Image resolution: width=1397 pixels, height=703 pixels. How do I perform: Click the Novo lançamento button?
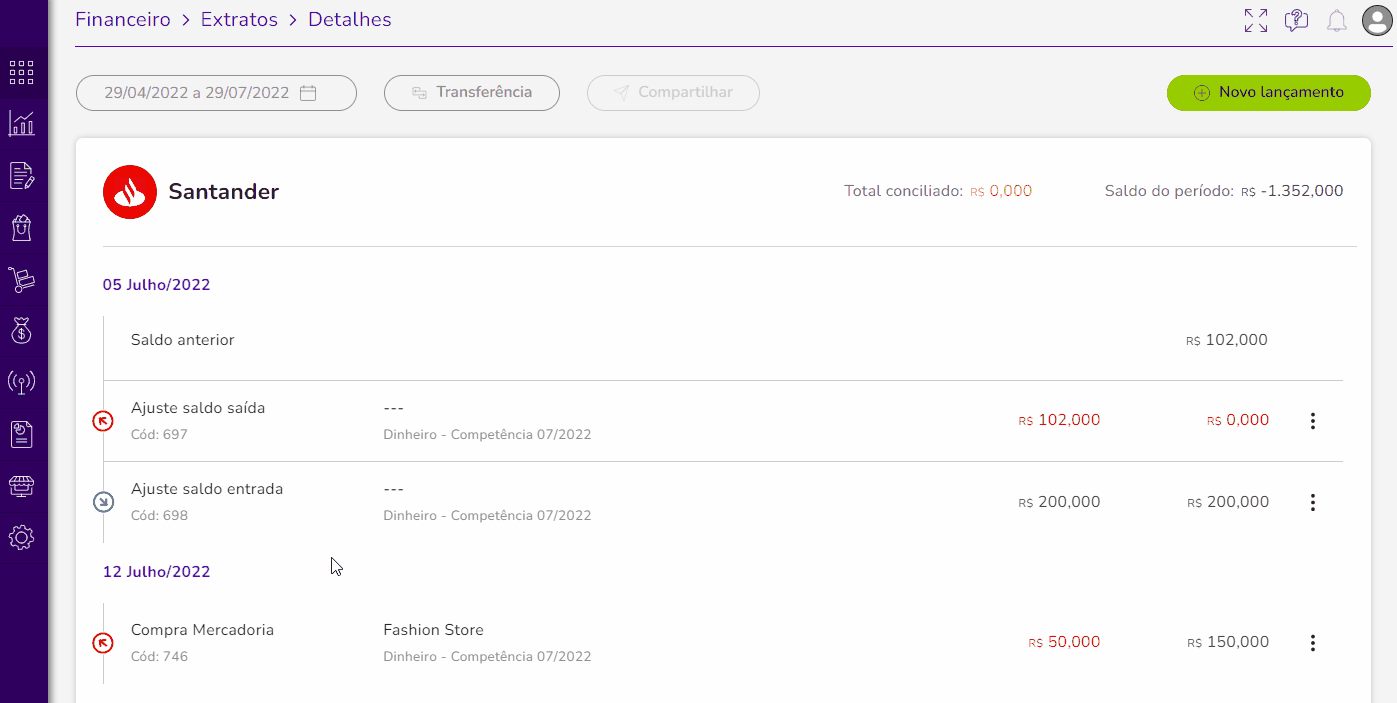tap(1269, 93)
